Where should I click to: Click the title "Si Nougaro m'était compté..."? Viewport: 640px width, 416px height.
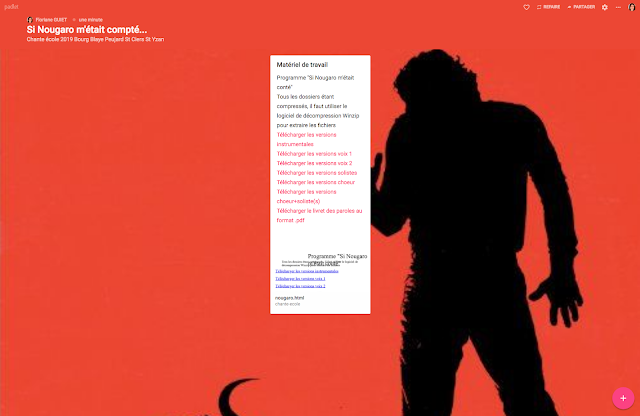pyautogui.click(x=87, y=29)
